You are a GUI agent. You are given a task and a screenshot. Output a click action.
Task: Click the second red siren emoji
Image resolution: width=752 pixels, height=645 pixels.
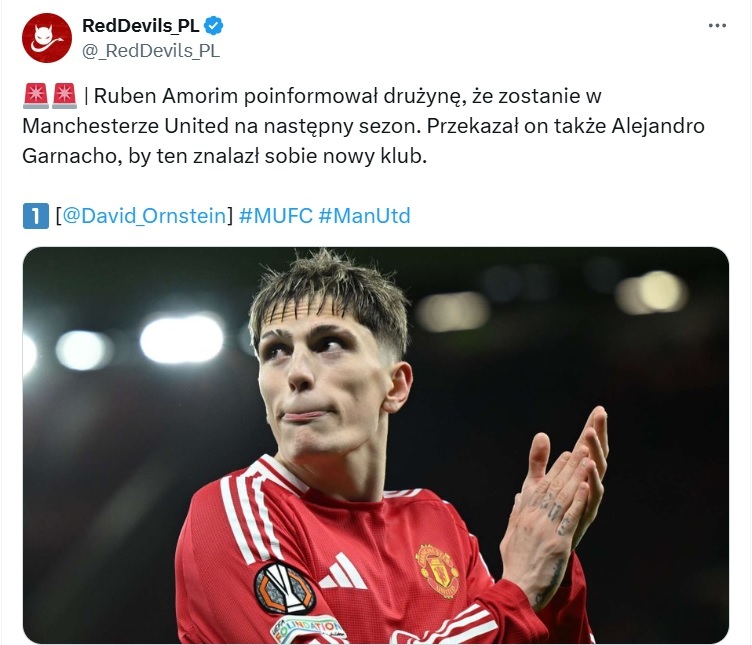coord(64,95)
